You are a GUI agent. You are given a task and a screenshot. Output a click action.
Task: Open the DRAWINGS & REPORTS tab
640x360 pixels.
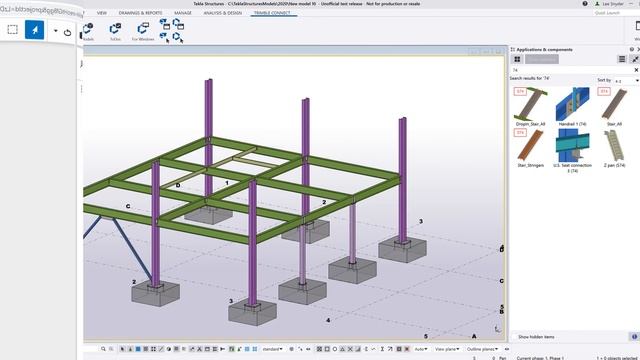(x=140, y=13)
